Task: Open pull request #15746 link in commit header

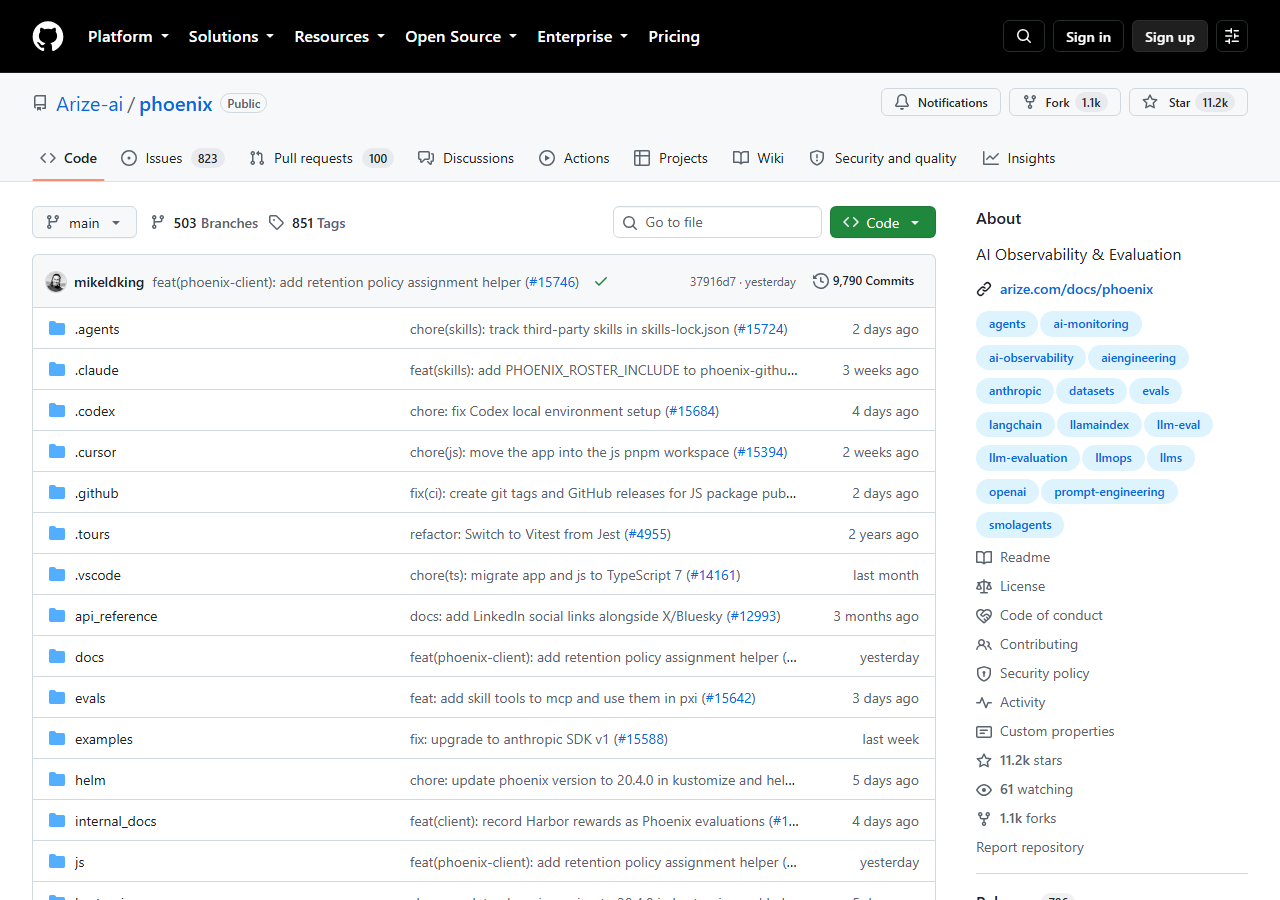Action: tap(553, 282)
